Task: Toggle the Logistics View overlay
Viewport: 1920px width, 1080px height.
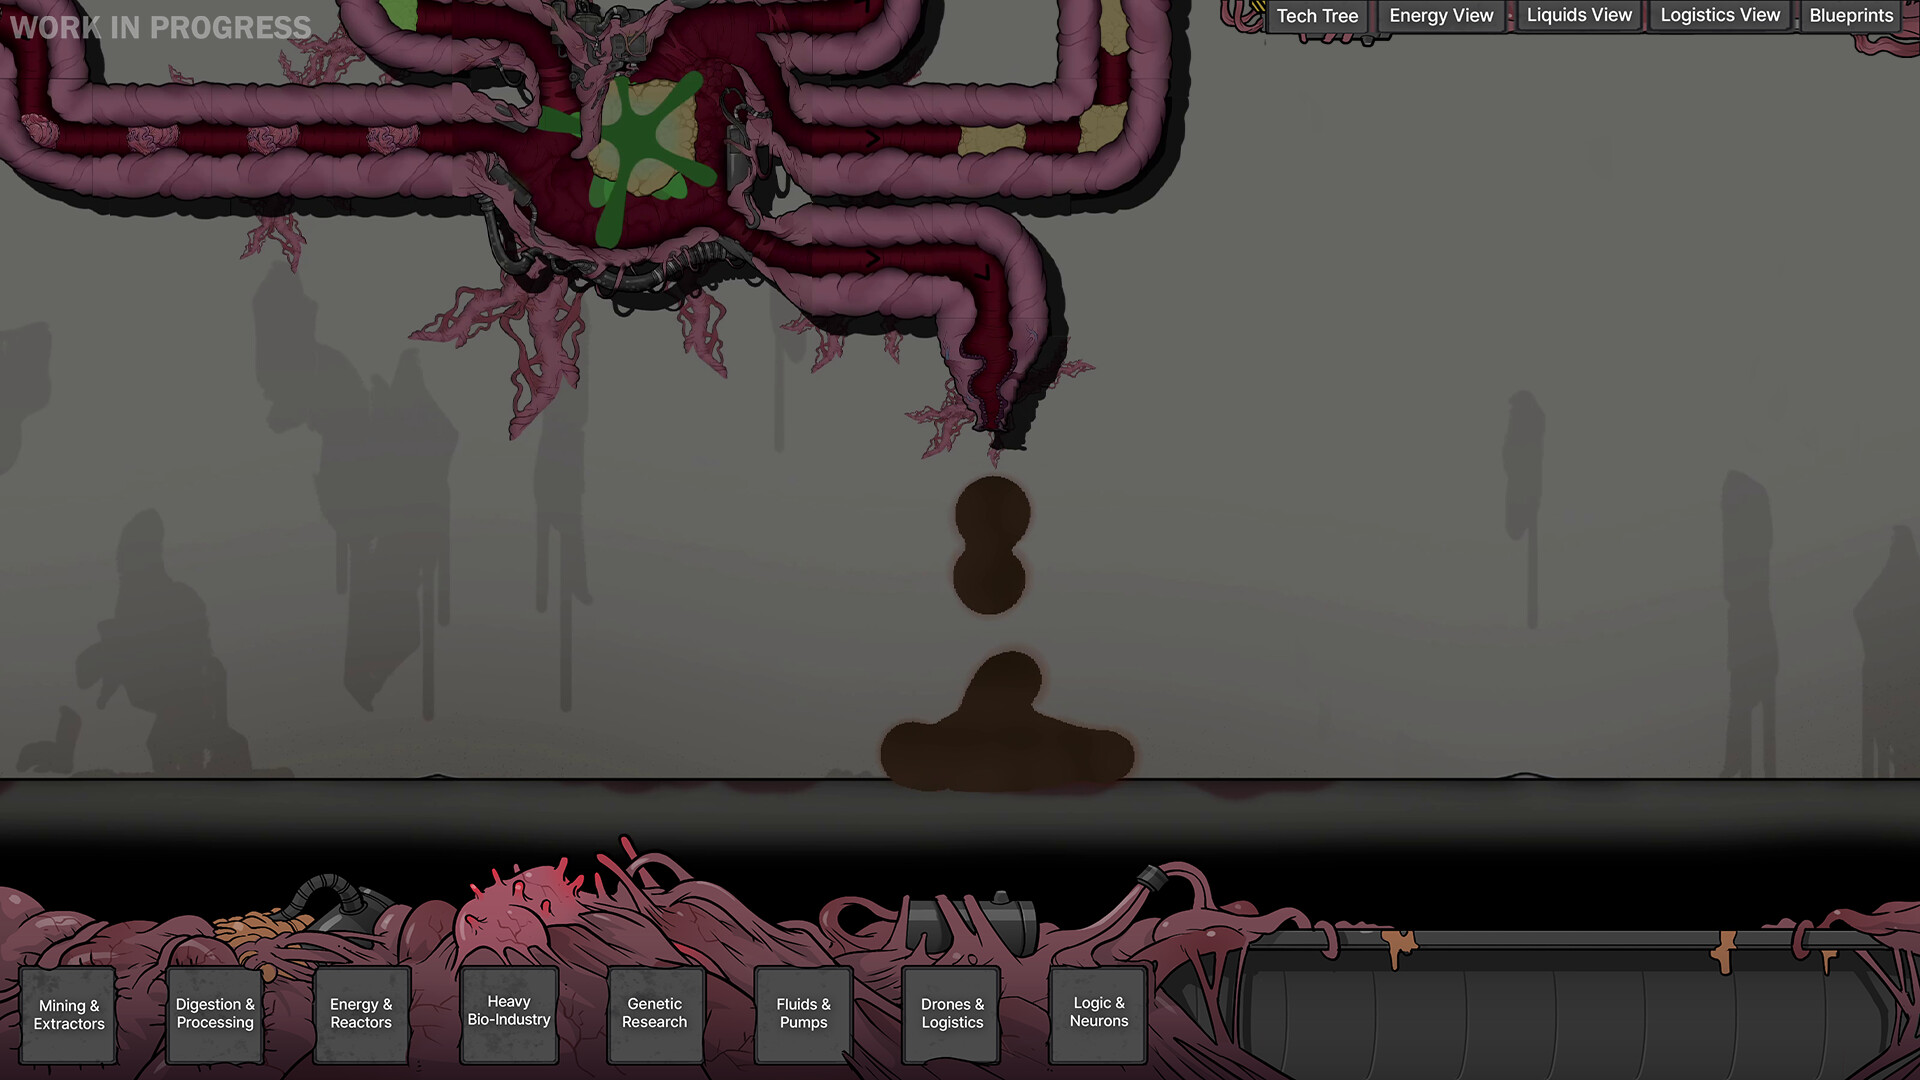Action: coord(1719,16)
